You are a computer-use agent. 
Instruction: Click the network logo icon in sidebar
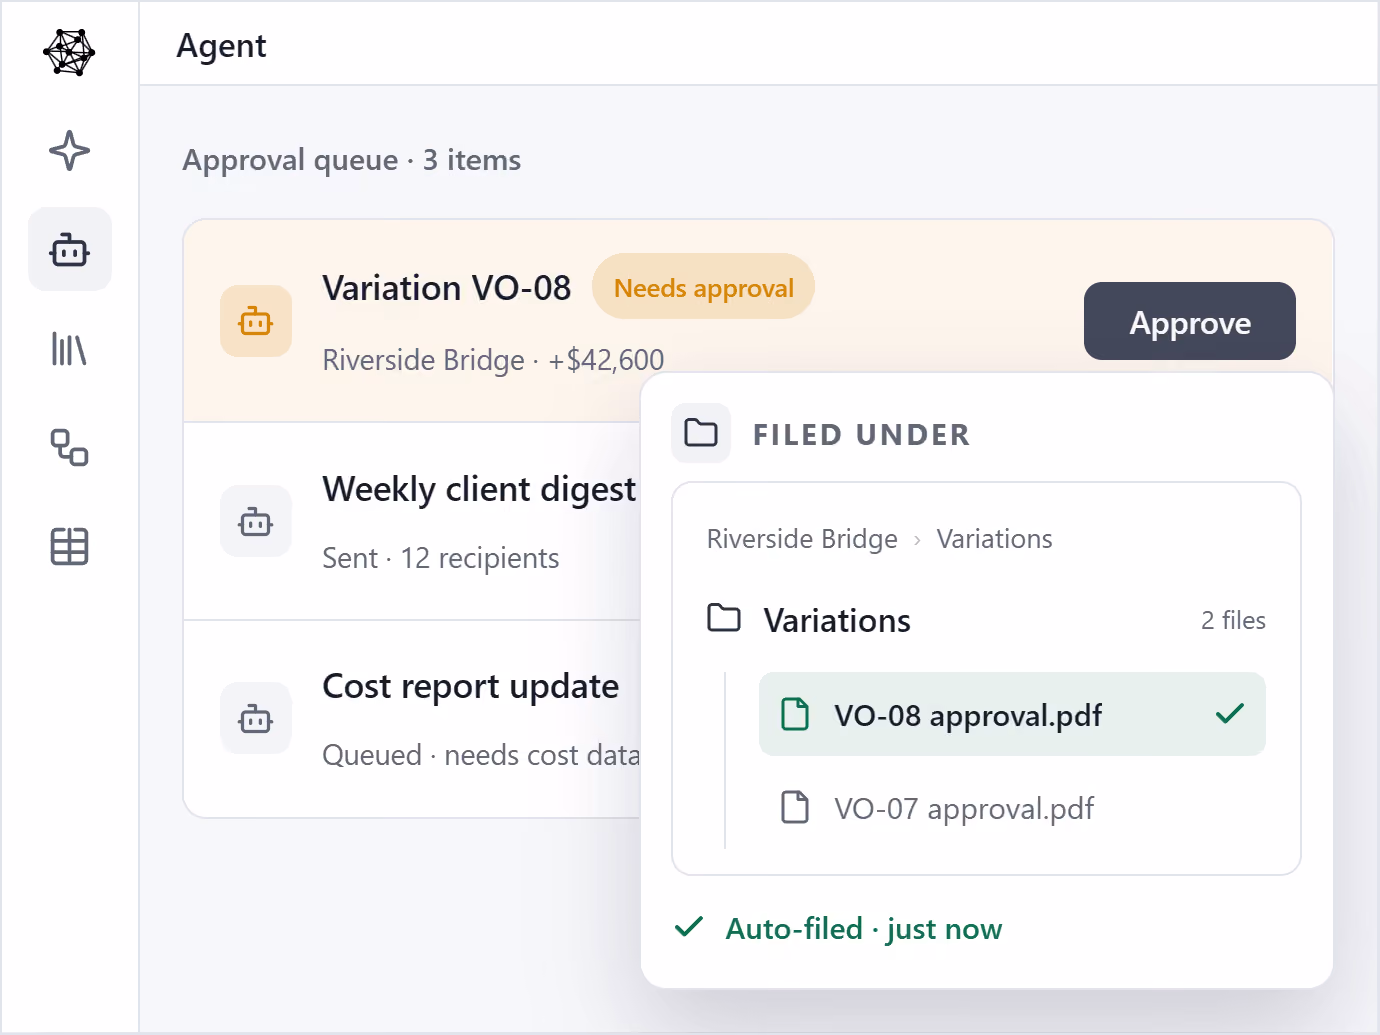point(69,52)
